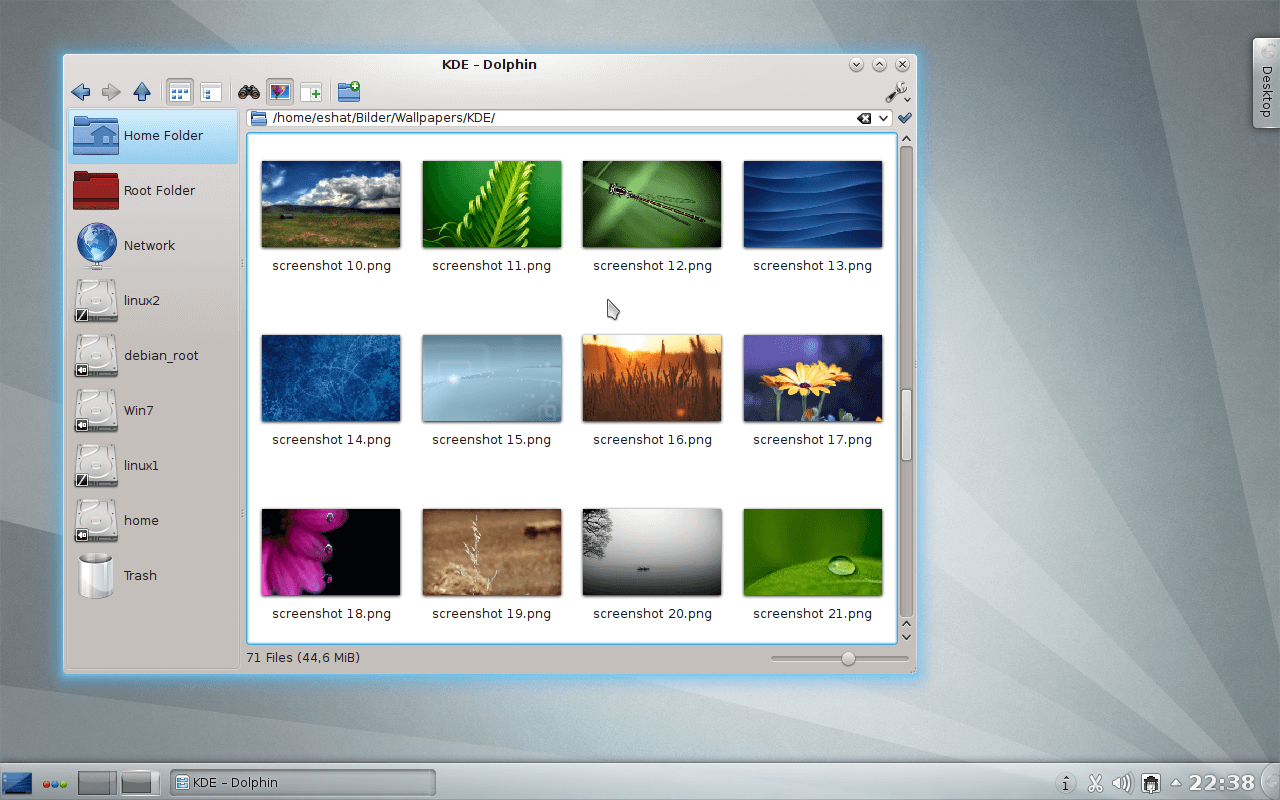Open Dolphin settings via wrench icon
This screenshot has height=800, width=1280.
point(895,91)
